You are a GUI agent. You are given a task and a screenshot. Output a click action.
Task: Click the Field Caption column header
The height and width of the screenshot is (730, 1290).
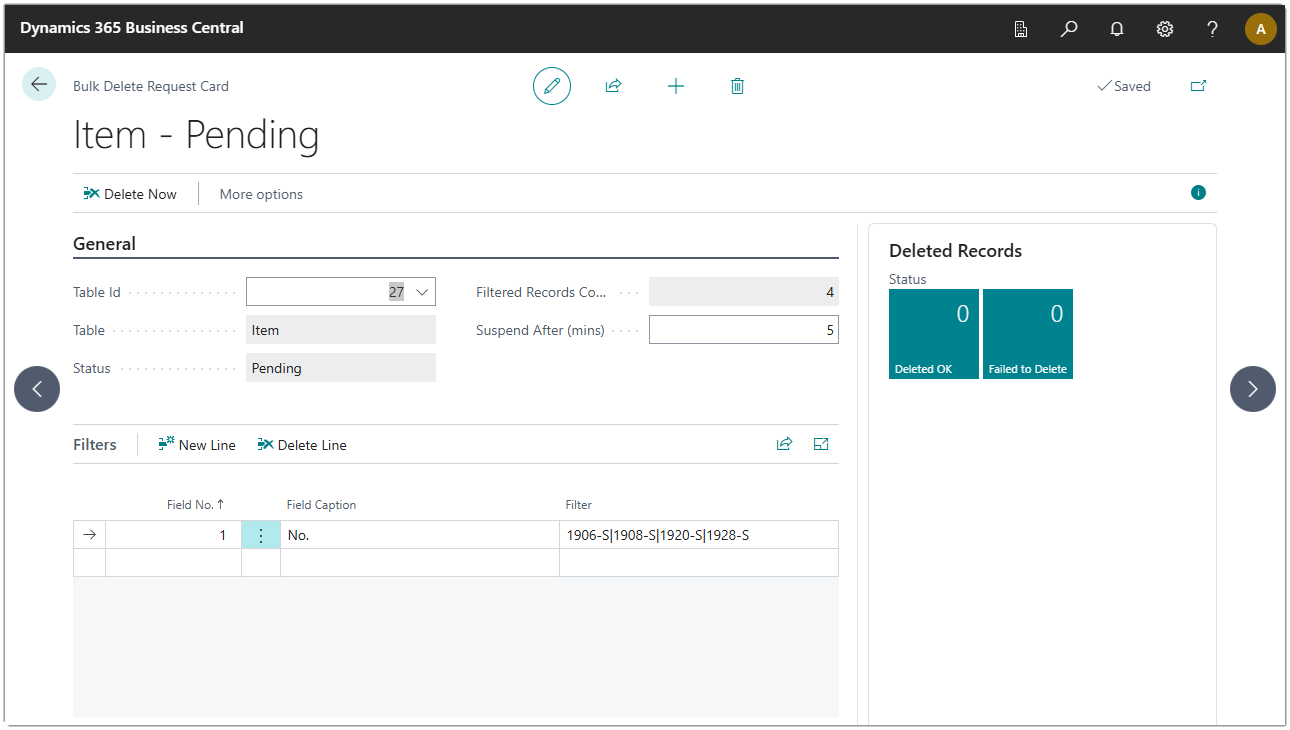(x=321, y=505)
